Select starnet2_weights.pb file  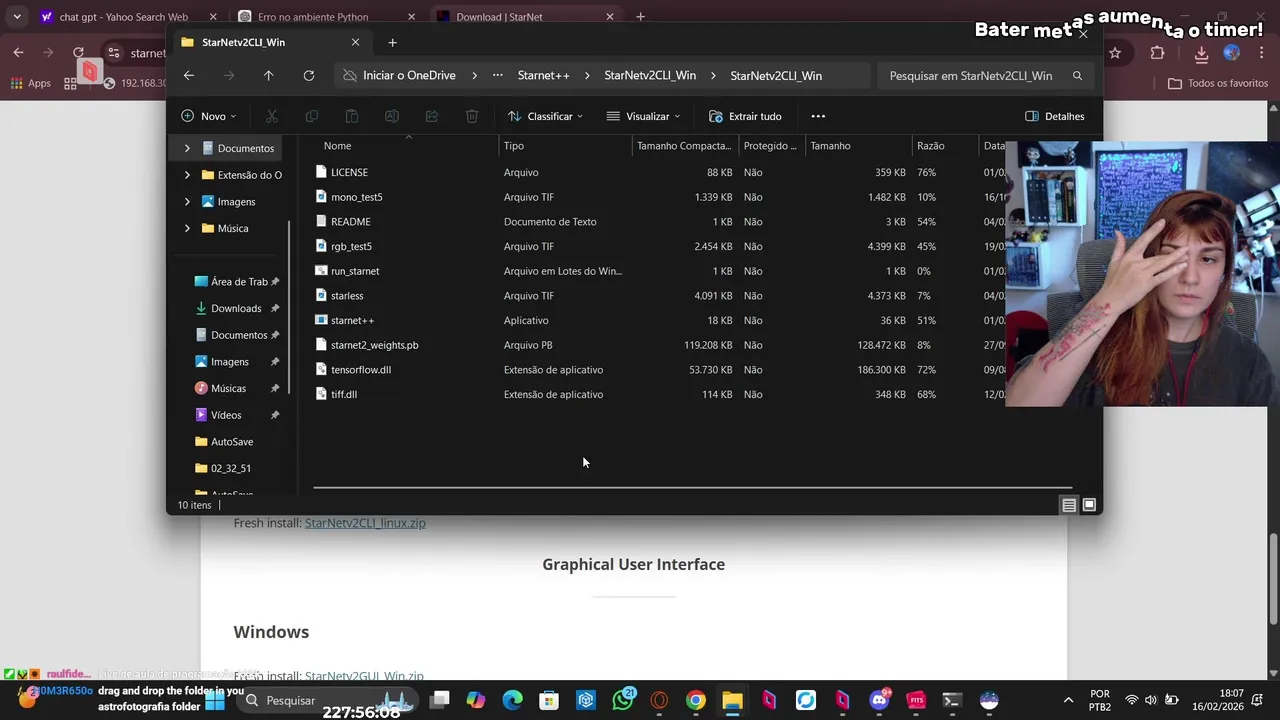click(374, 345)
